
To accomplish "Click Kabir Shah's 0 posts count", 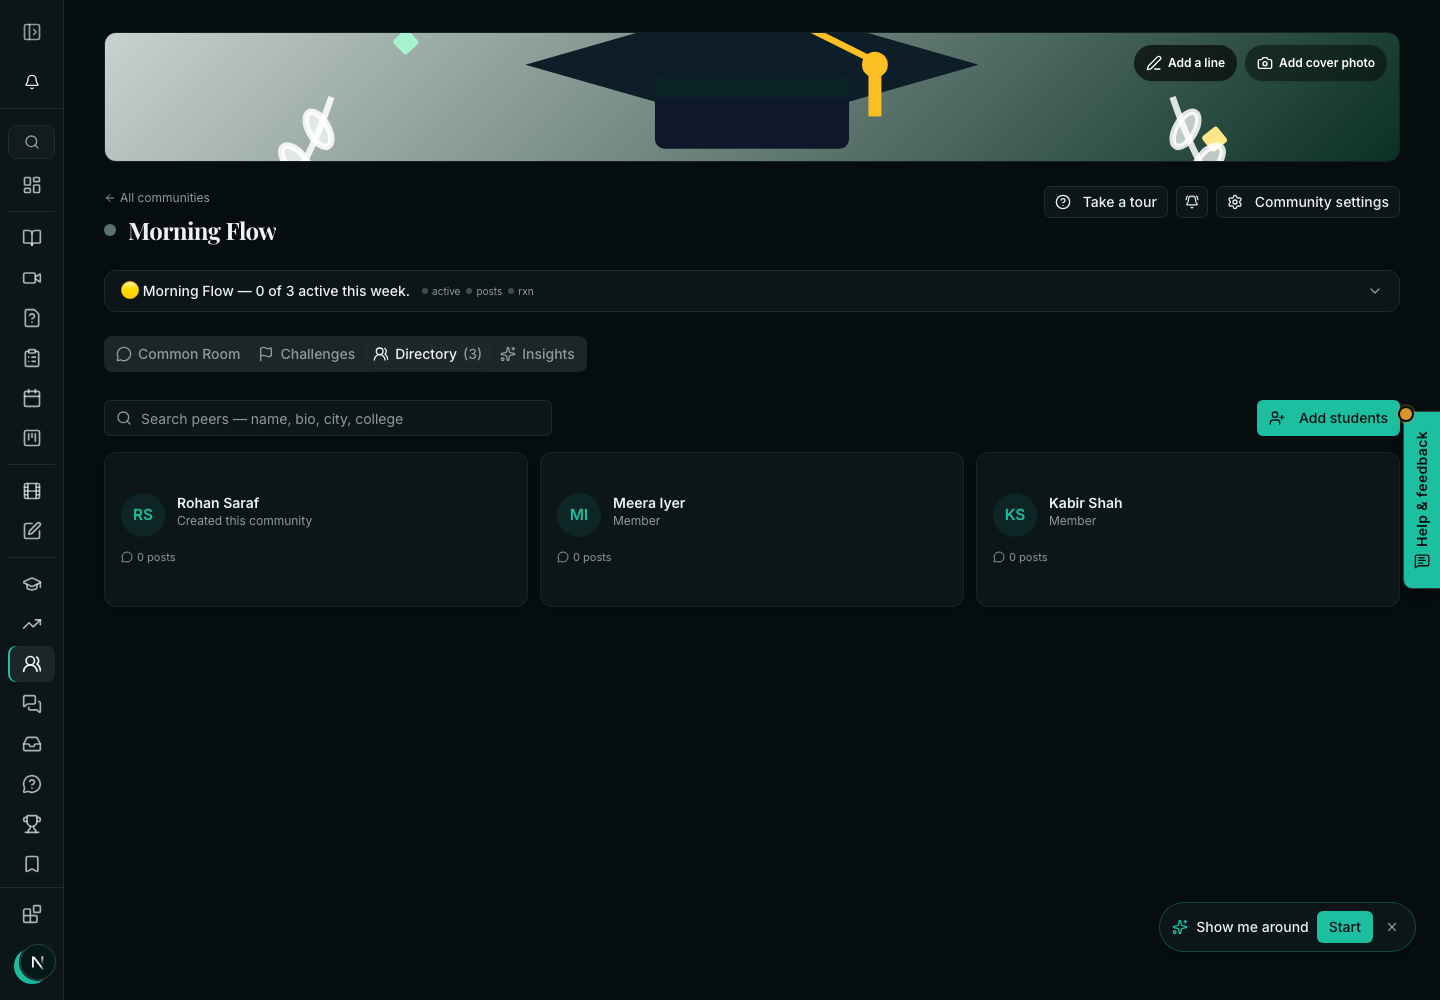I will (x=1020, y=557).
